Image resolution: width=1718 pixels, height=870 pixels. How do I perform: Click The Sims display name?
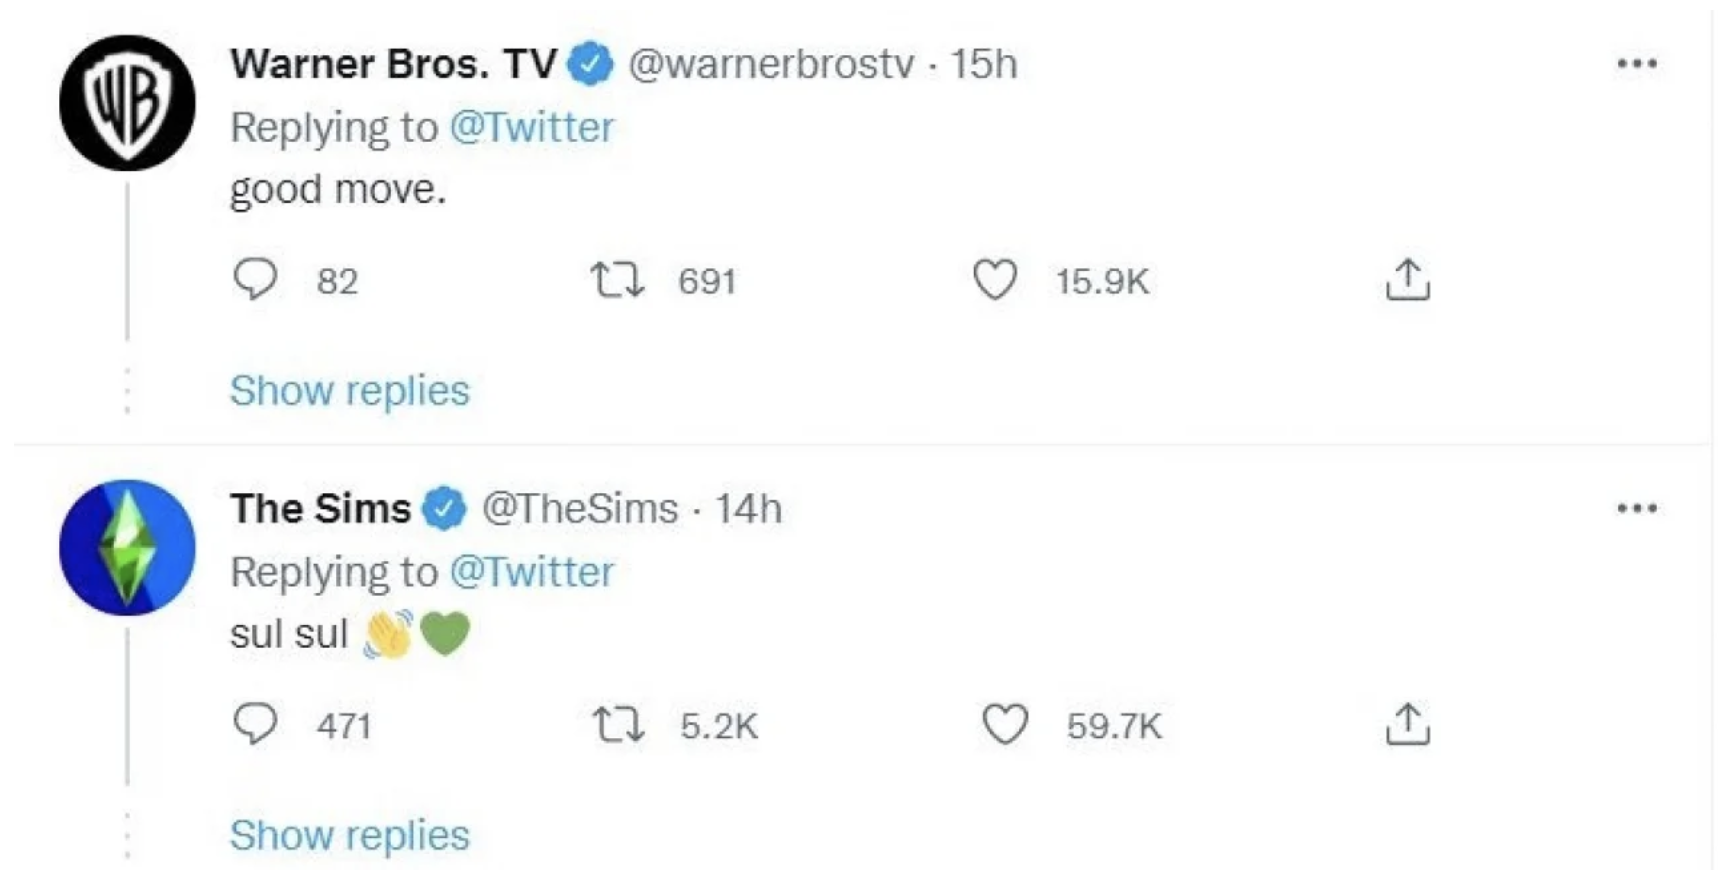[320, 508]
